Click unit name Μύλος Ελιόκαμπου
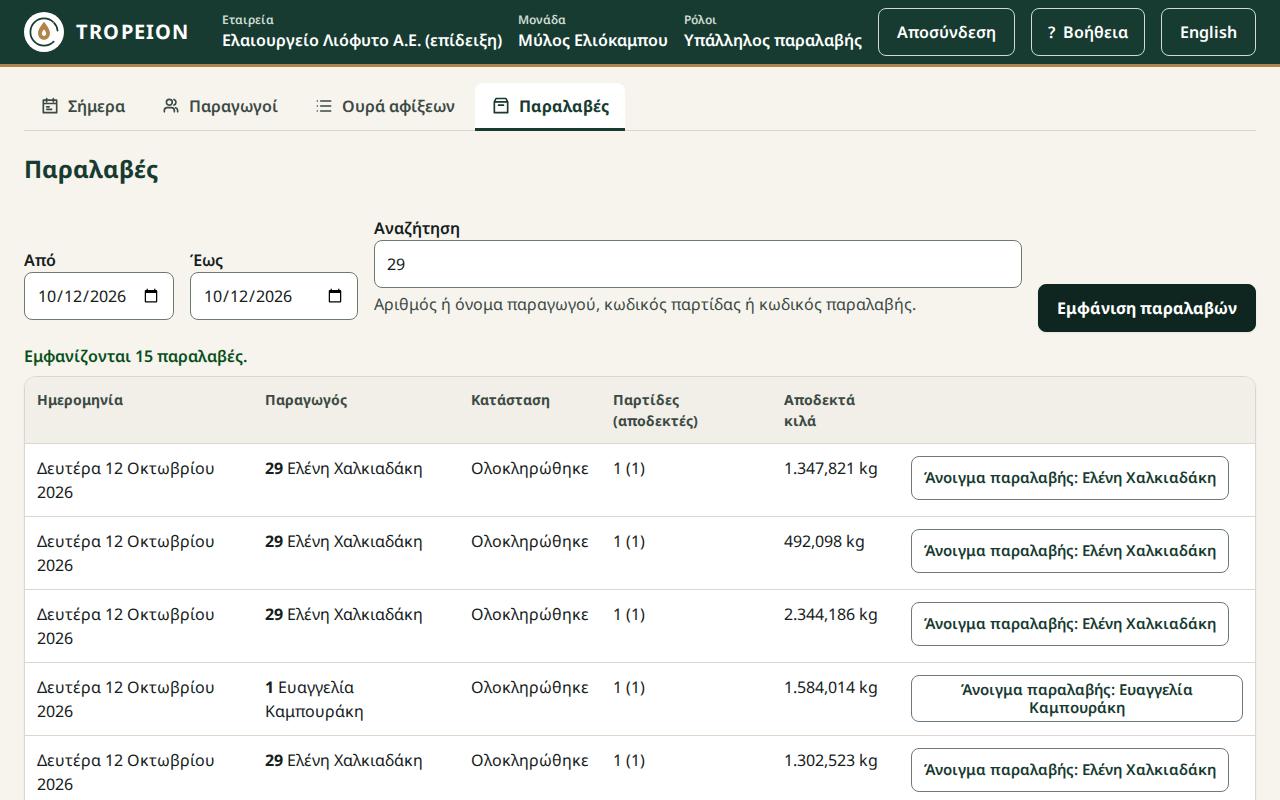Image resolution: width=1280 pixels, height=800 pixels. pos(593,41)
